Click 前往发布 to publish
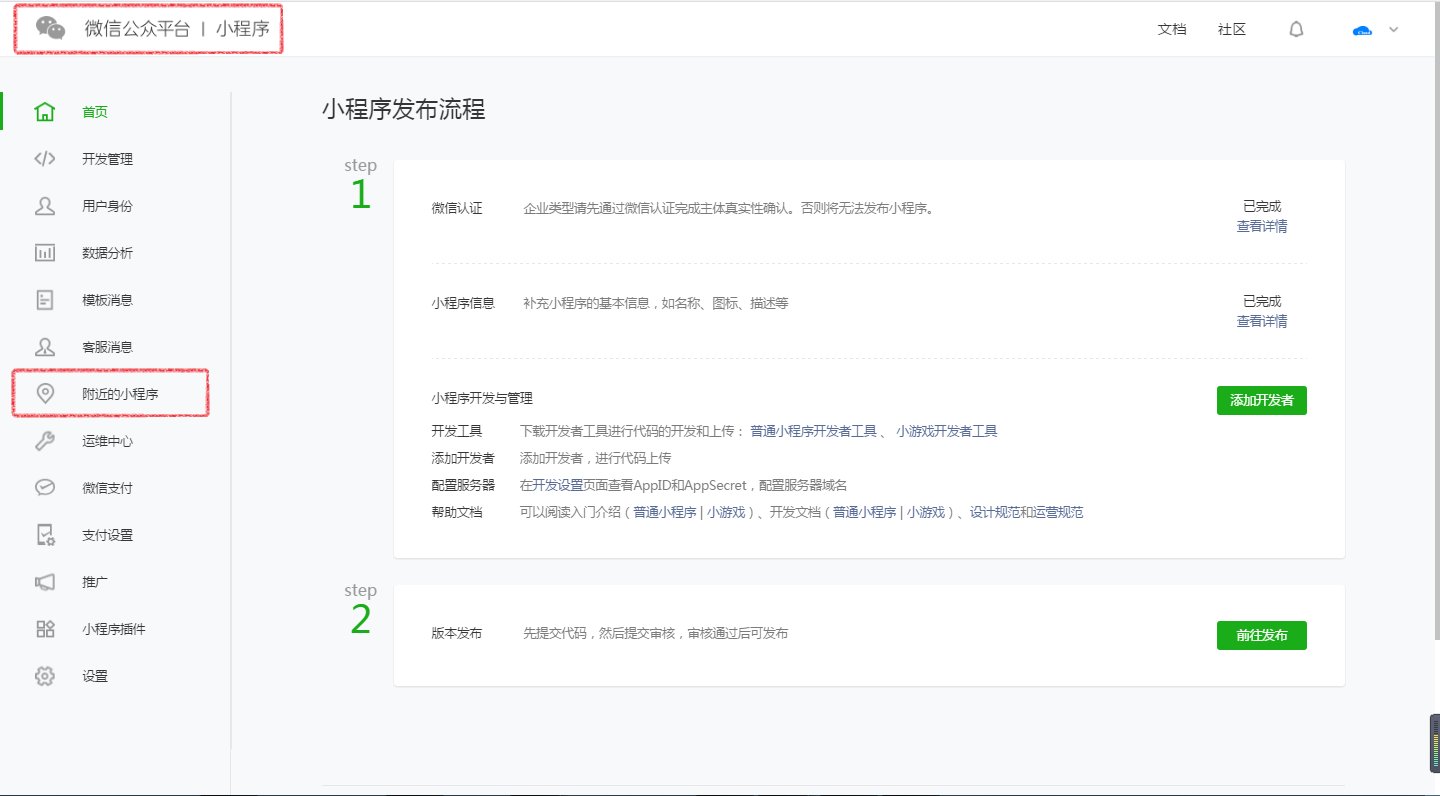 tap(1261, 635)
